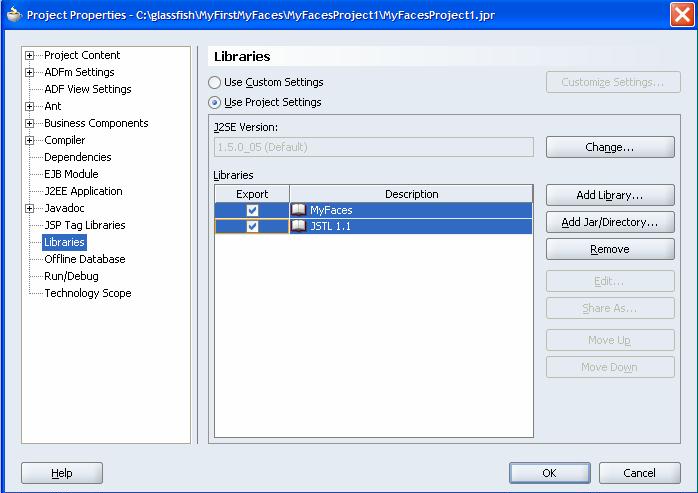Open the ADF View Settings page
Viewport: 698px width, 493px height.
pyautogui.click(x=88, y=89)
